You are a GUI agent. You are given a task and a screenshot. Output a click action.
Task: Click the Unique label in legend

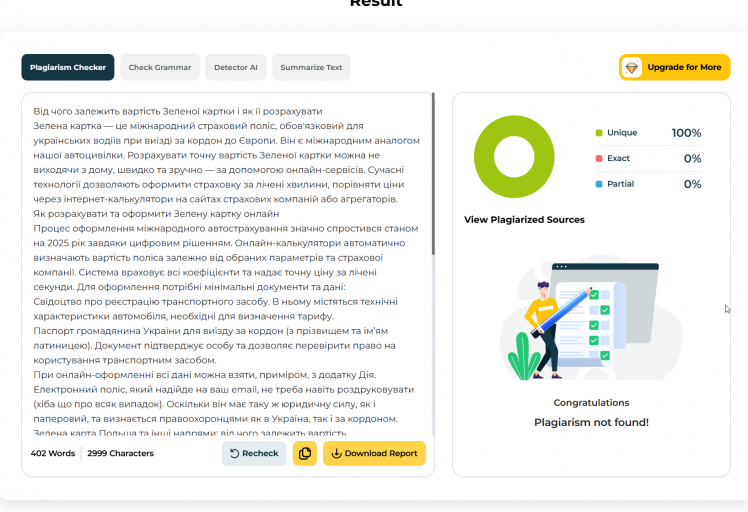pos(622,133)
